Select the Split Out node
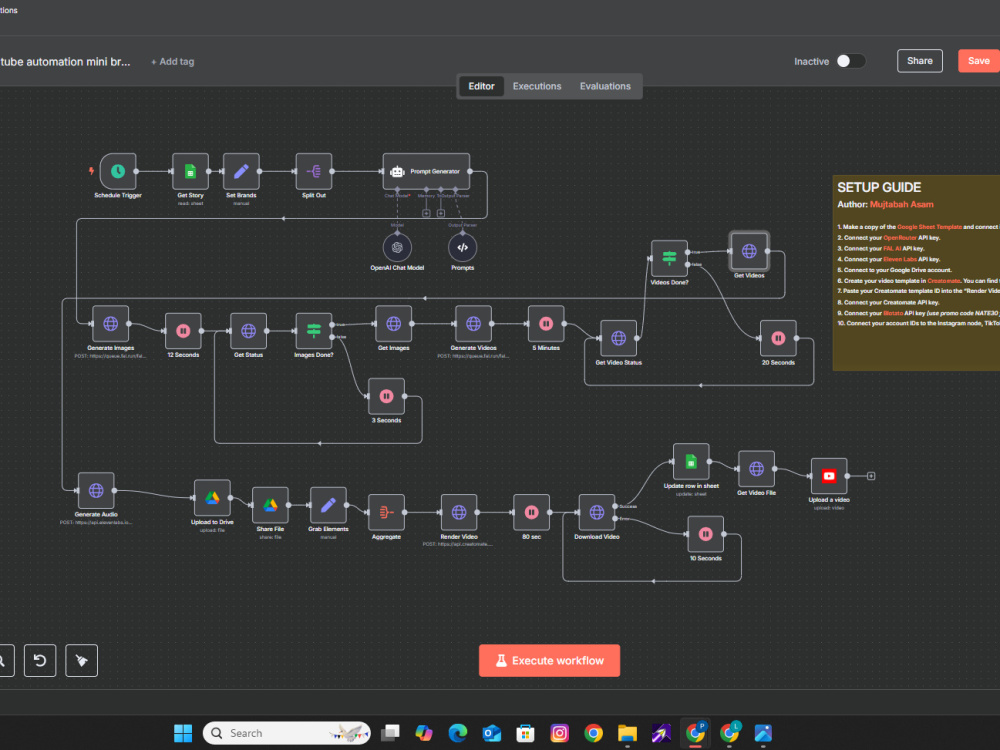Screen dimensions: 1000x750 [314, 171]
